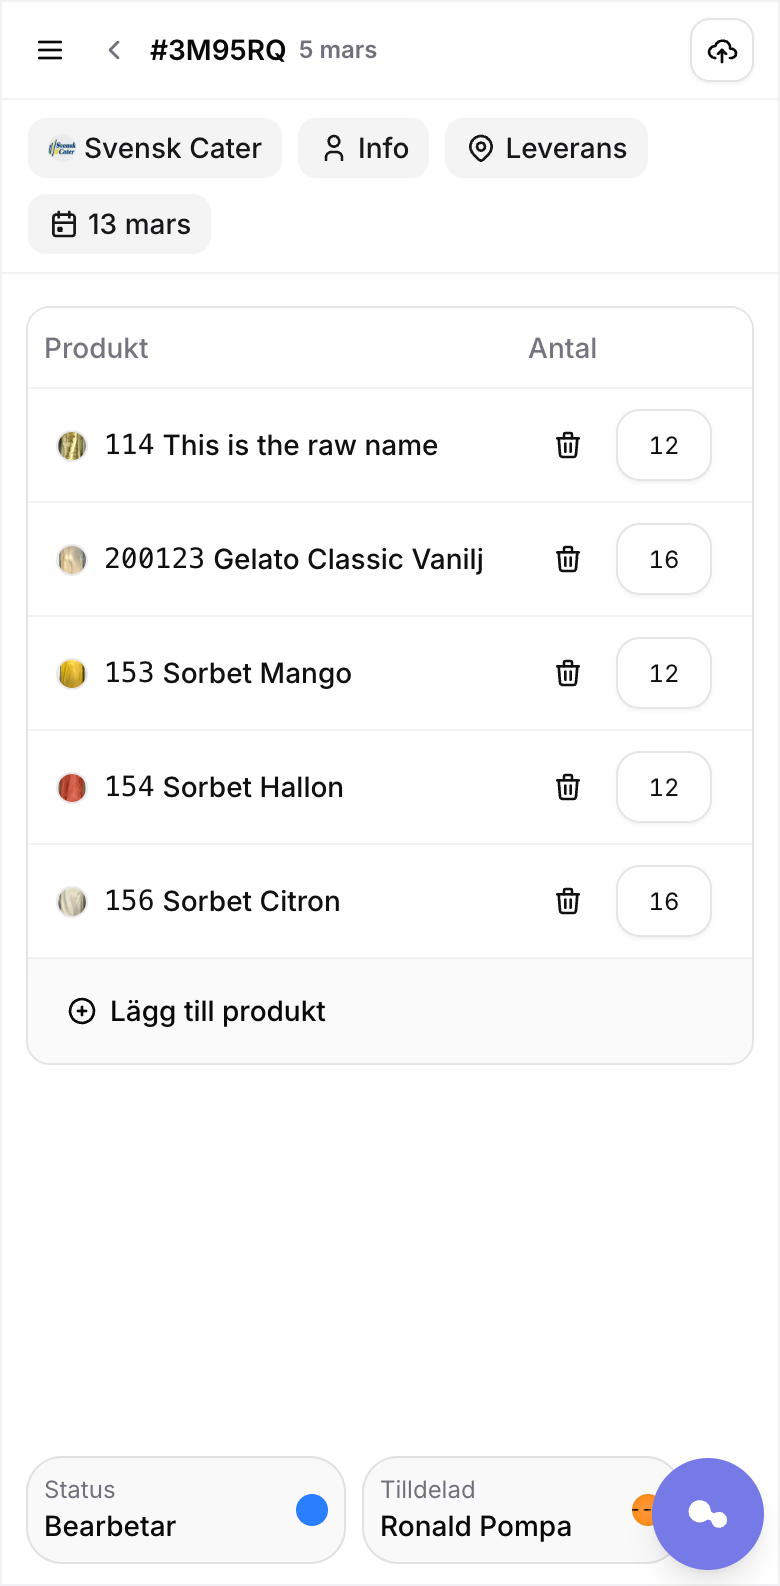Viewport: 780px width, 1586px height.
Task: Open the floating purple action button
Action: tap(708, 1513)
